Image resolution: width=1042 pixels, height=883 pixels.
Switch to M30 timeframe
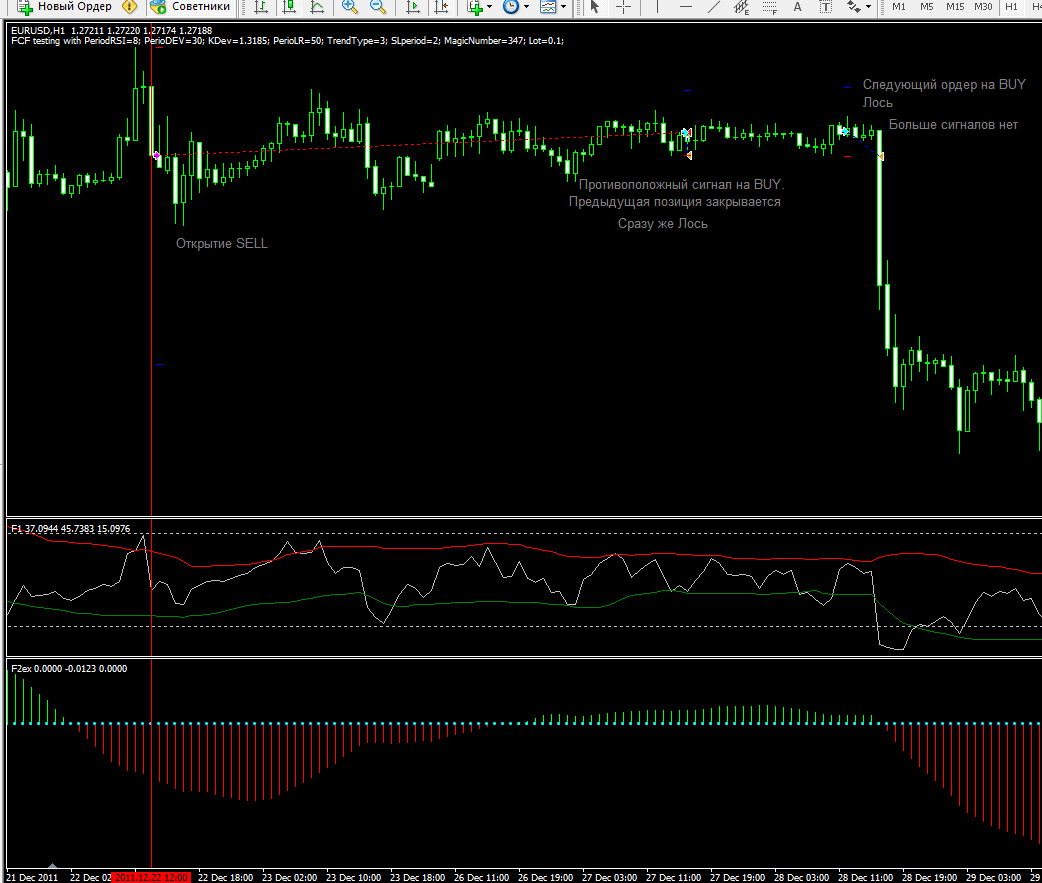coord(983,7)
